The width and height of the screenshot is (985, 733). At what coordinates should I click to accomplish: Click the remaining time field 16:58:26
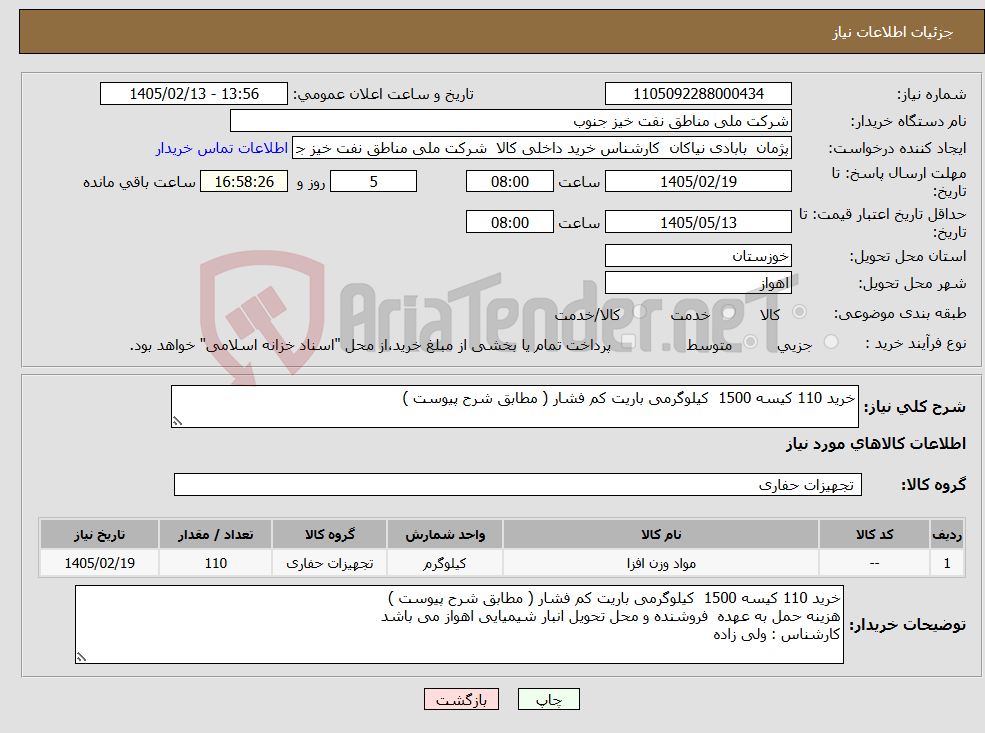tap(244, 182)
